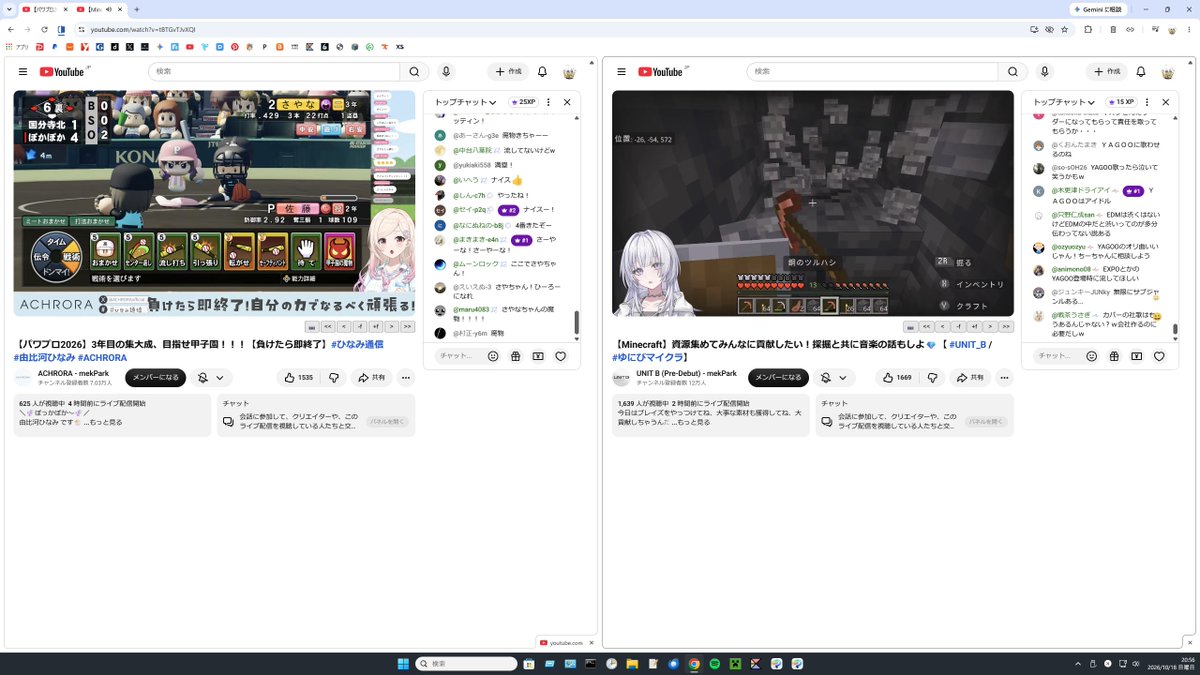This screenshot has height=675, width=1200.
Task: Switch to the パワプロ browser tab
Action: pyautogui.click(x=46, y=9)
